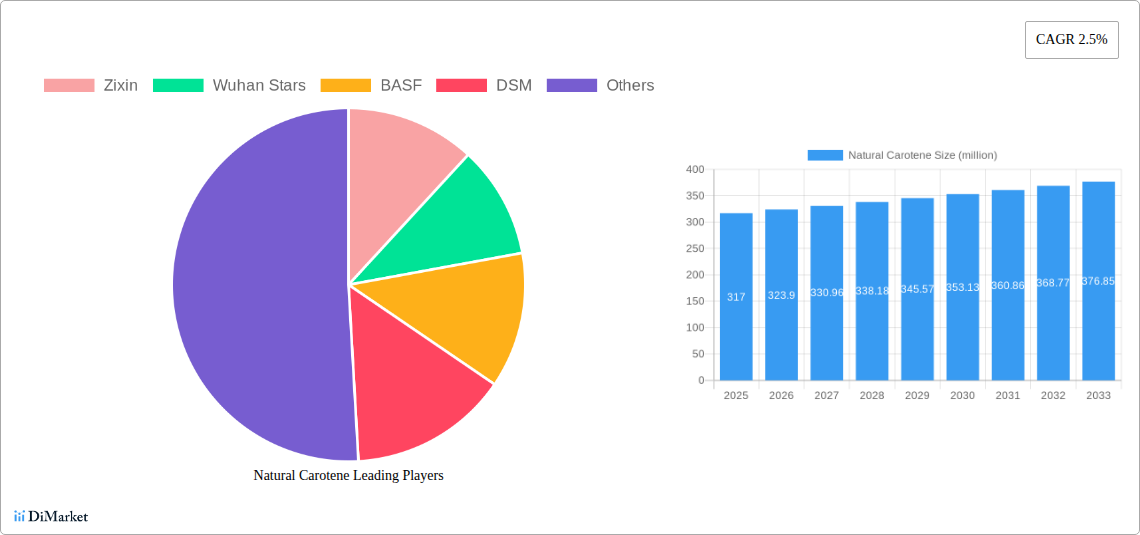1140x535 pixels.
Task: Click the 2031 bar showing 360.86
Action: coord(1008,285)
